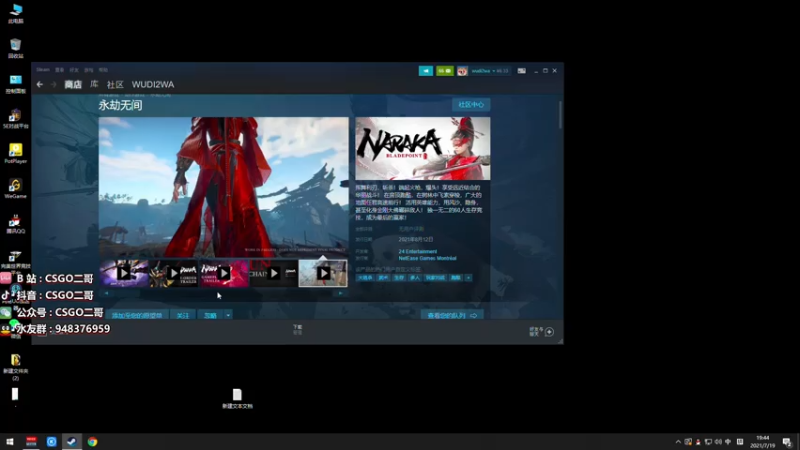800x450 pixels.
Task: Open the teal Steam announcements icon
Action: pos(426,71)
